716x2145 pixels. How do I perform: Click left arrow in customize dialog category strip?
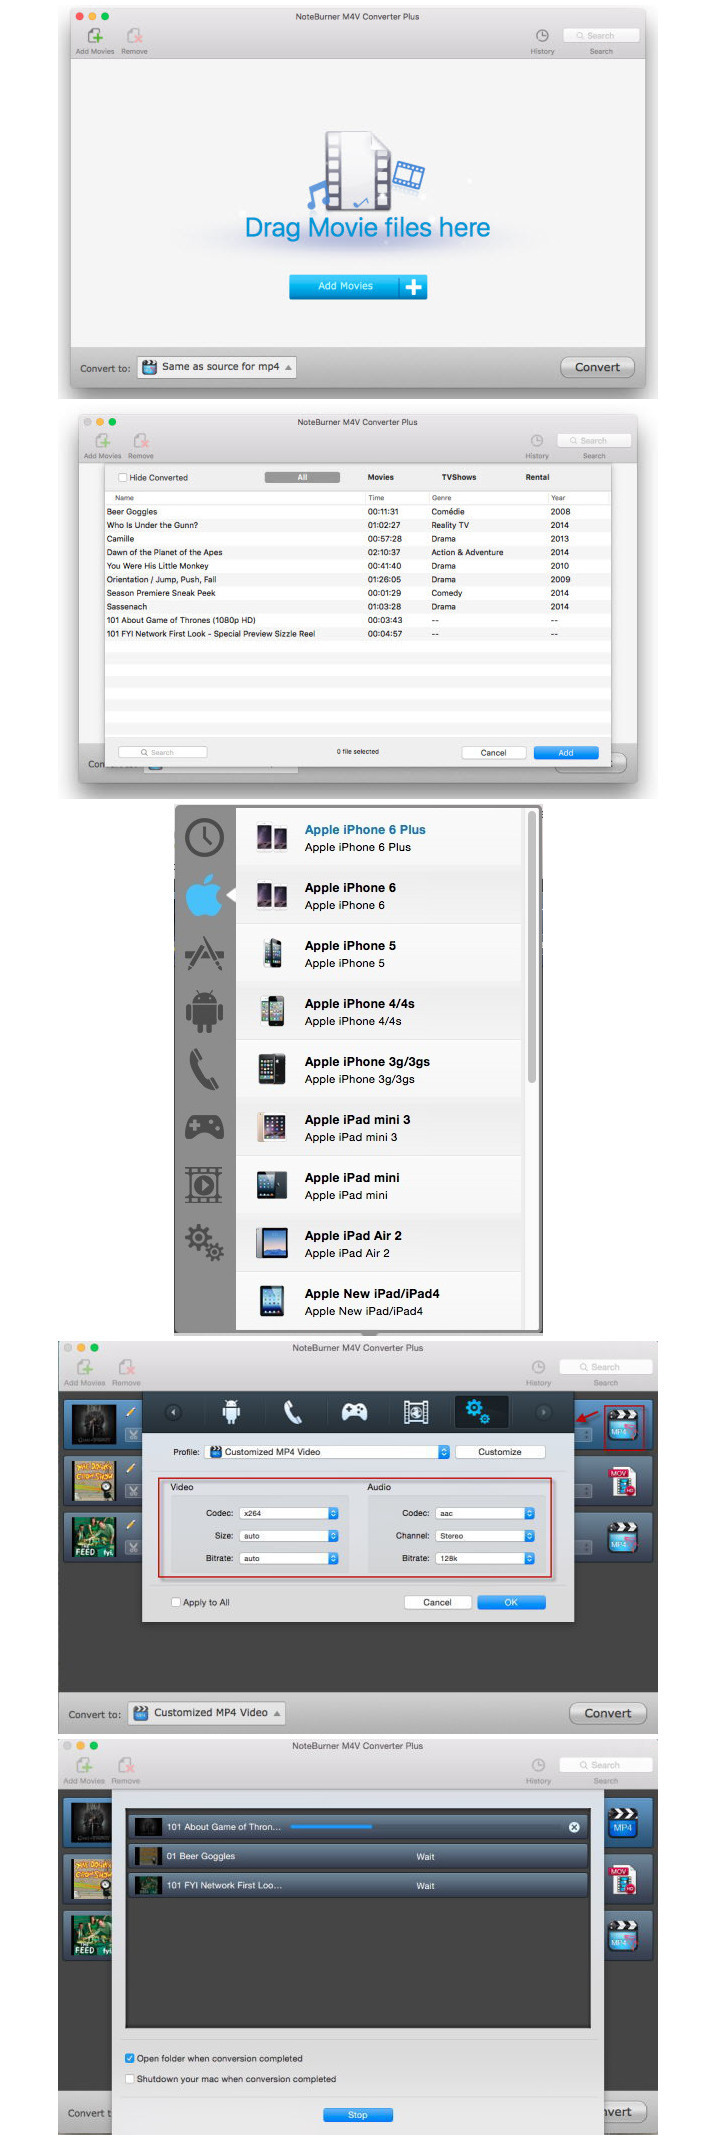click(x=173, y=1412)
